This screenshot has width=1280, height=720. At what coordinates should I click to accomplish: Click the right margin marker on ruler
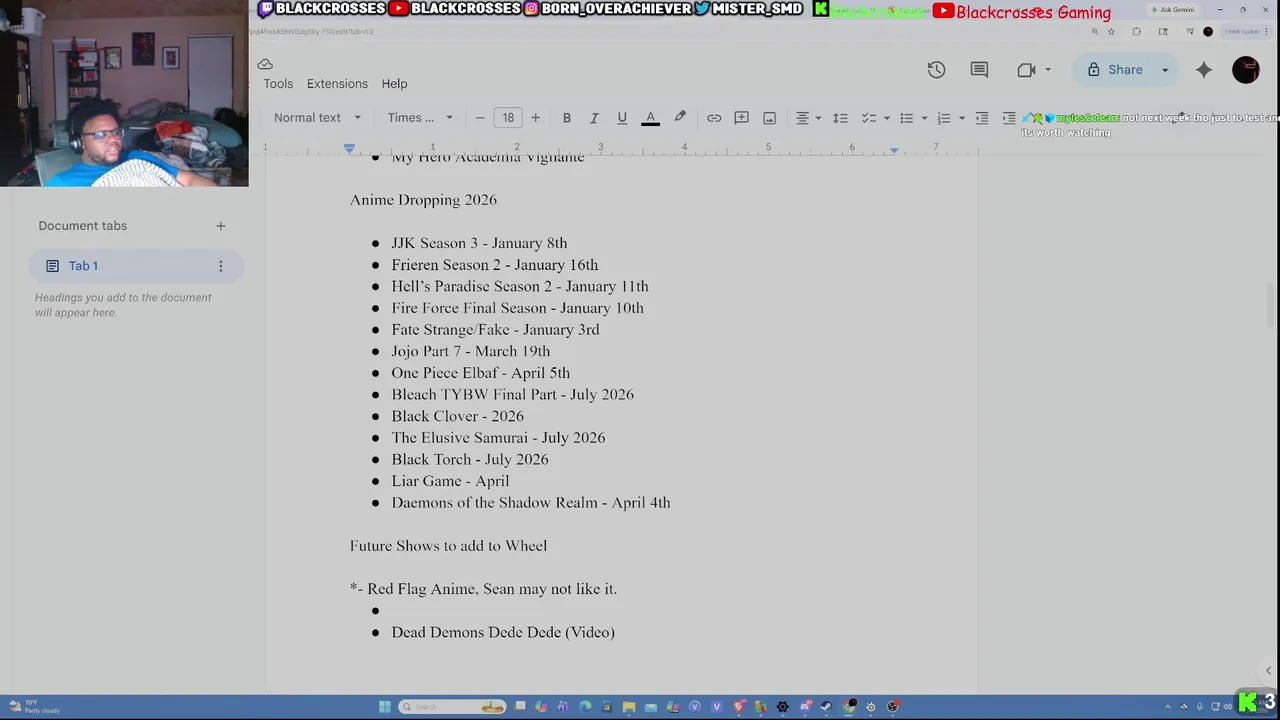(x=894, y=149)
